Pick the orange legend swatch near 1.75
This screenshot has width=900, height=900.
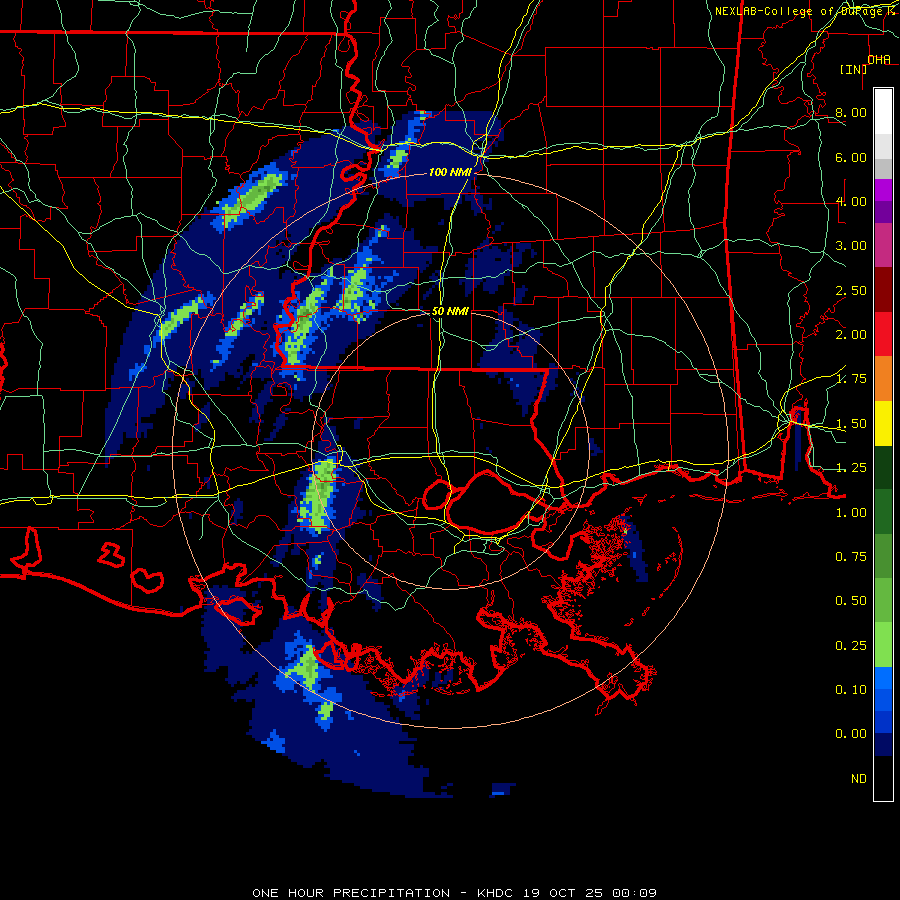[883, 378]
